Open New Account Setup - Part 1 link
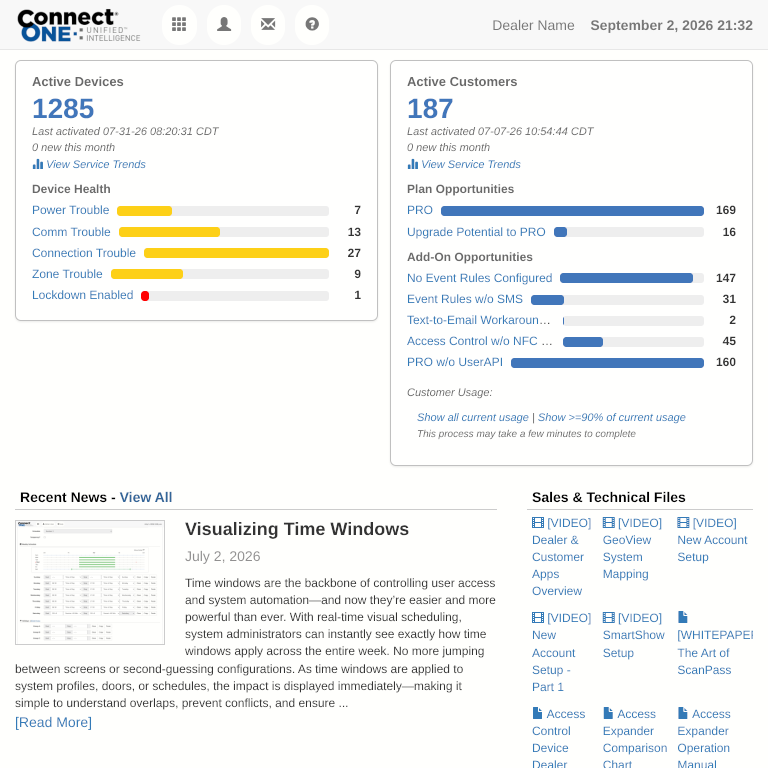Image resolution: width=768 pixels, height=768 pixels. (561, 652)
